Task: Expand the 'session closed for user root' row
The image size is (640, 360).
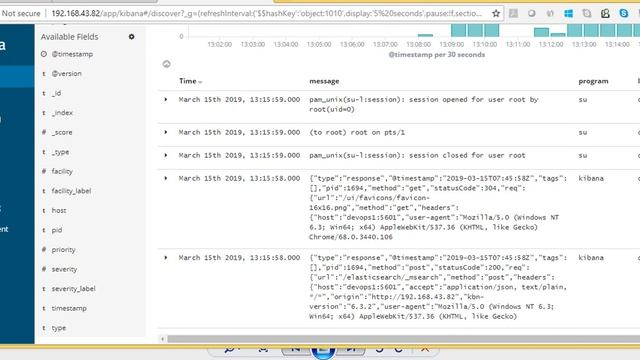Action: 166,155
